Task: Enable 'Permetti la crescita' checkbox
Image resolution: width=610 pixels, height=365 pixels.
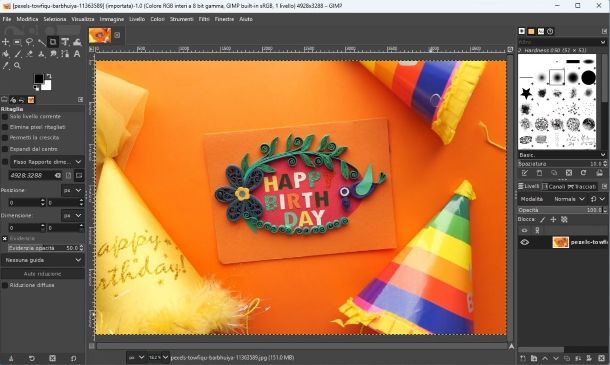Action: [x=5, y=138]
